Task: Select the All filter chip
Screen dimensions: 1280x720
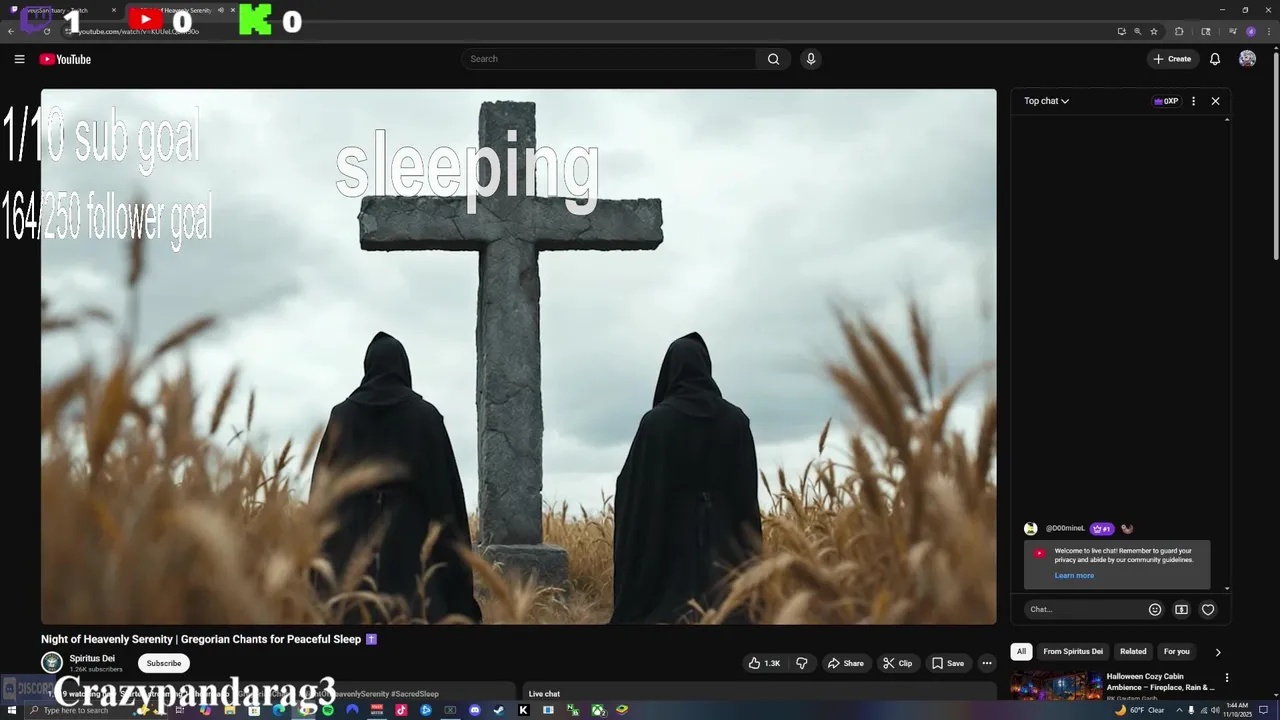Action: (x=1021, y=652)
